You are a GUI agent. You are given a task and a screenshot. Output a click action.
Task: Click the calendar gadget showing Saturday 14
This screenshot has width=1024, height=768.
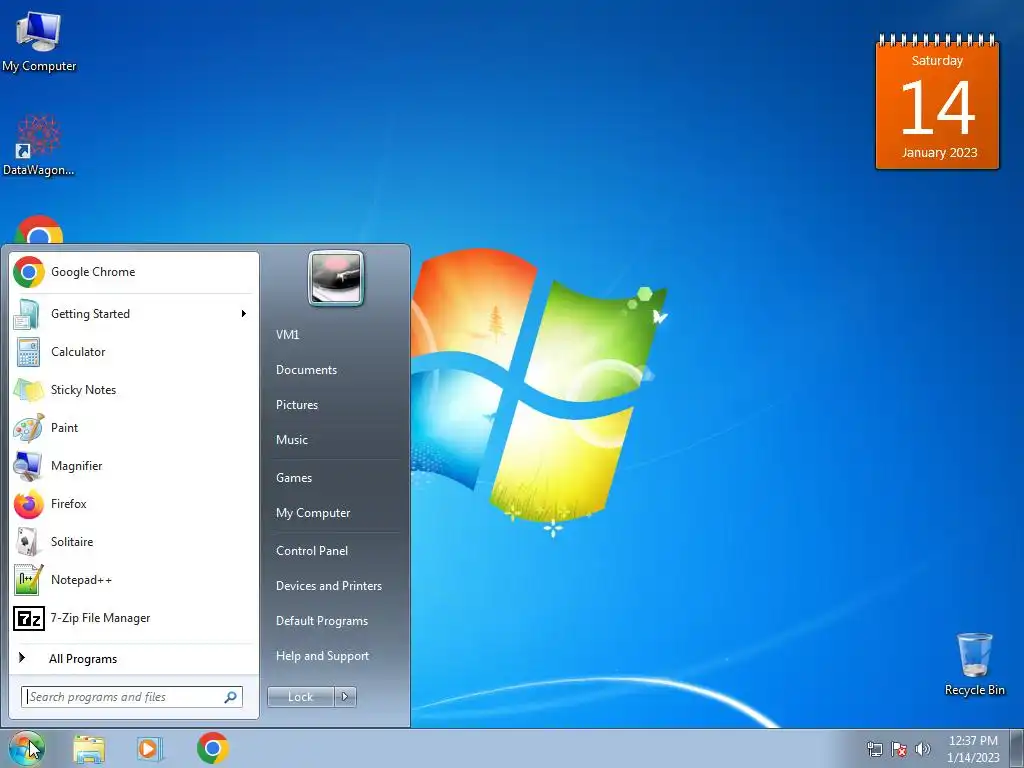937,102
